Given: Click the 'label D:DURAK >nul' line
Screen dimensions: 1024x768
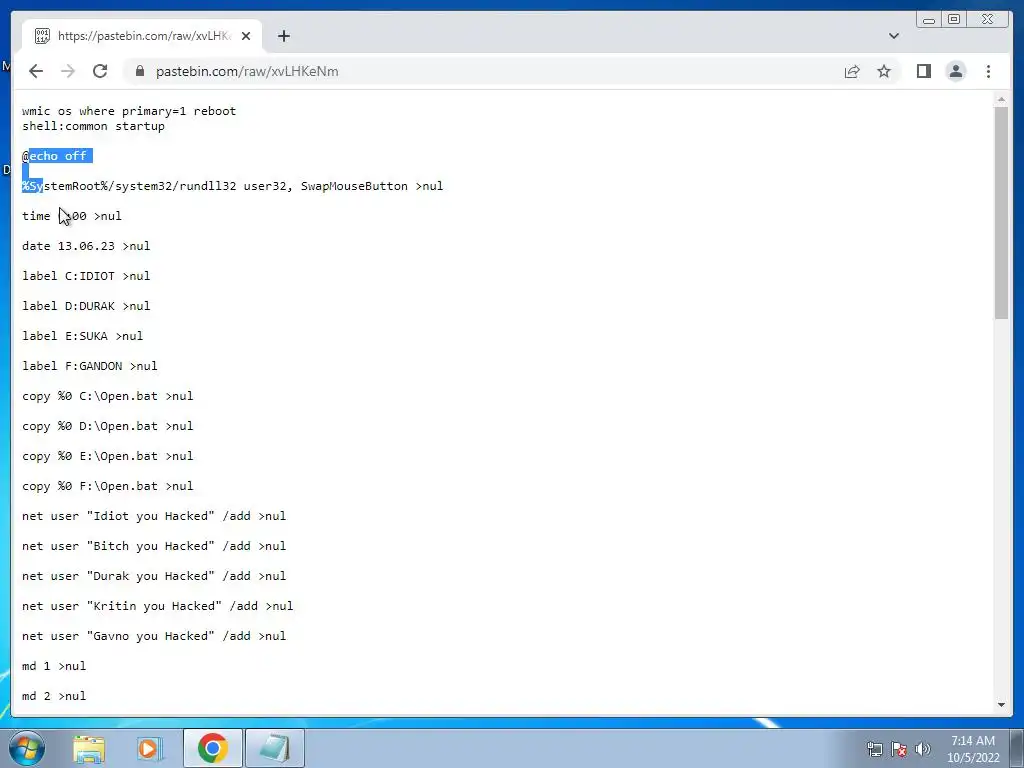Looking at the screenshot, I should pyautogui.click(x=86, y=306).
